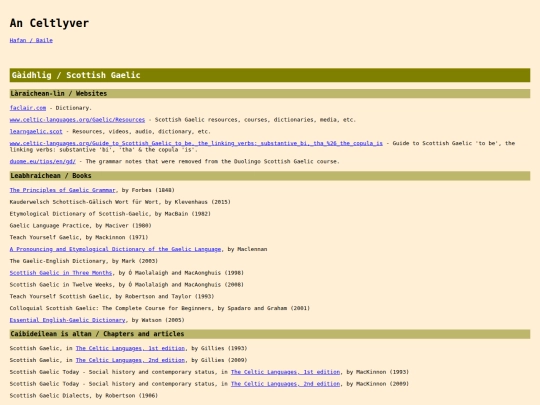Open the faclair.com dictionary link
The width and height of the screenshot is (540, 405).
click(28, 108)
